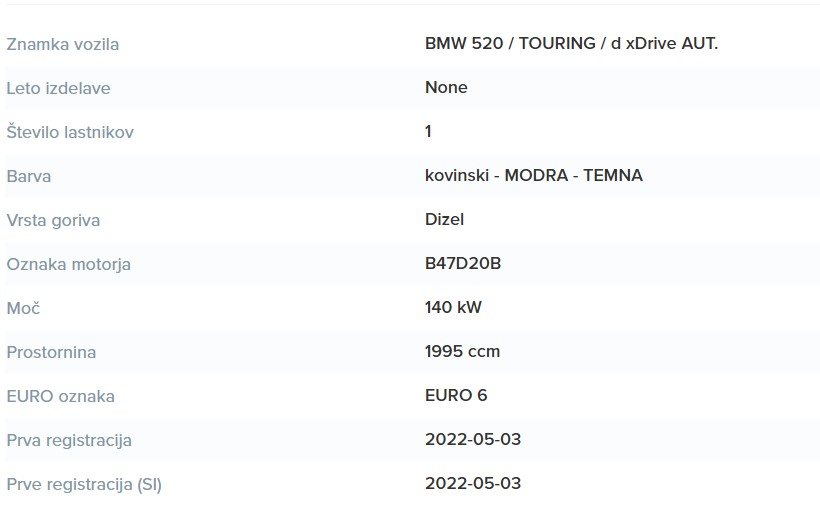Select the date beside 'Prve registracija (SI)'

(x=473, y=483)
